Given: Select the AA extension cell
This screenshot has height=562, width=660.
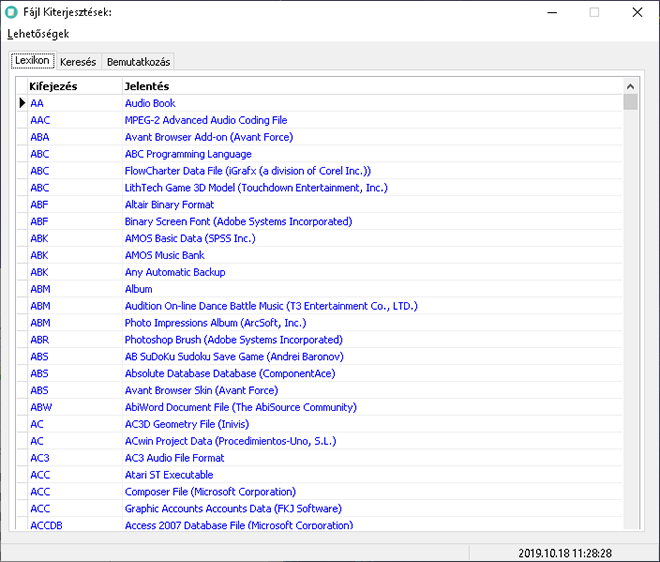Looking at the screenshot, I should tap(75, 103).
